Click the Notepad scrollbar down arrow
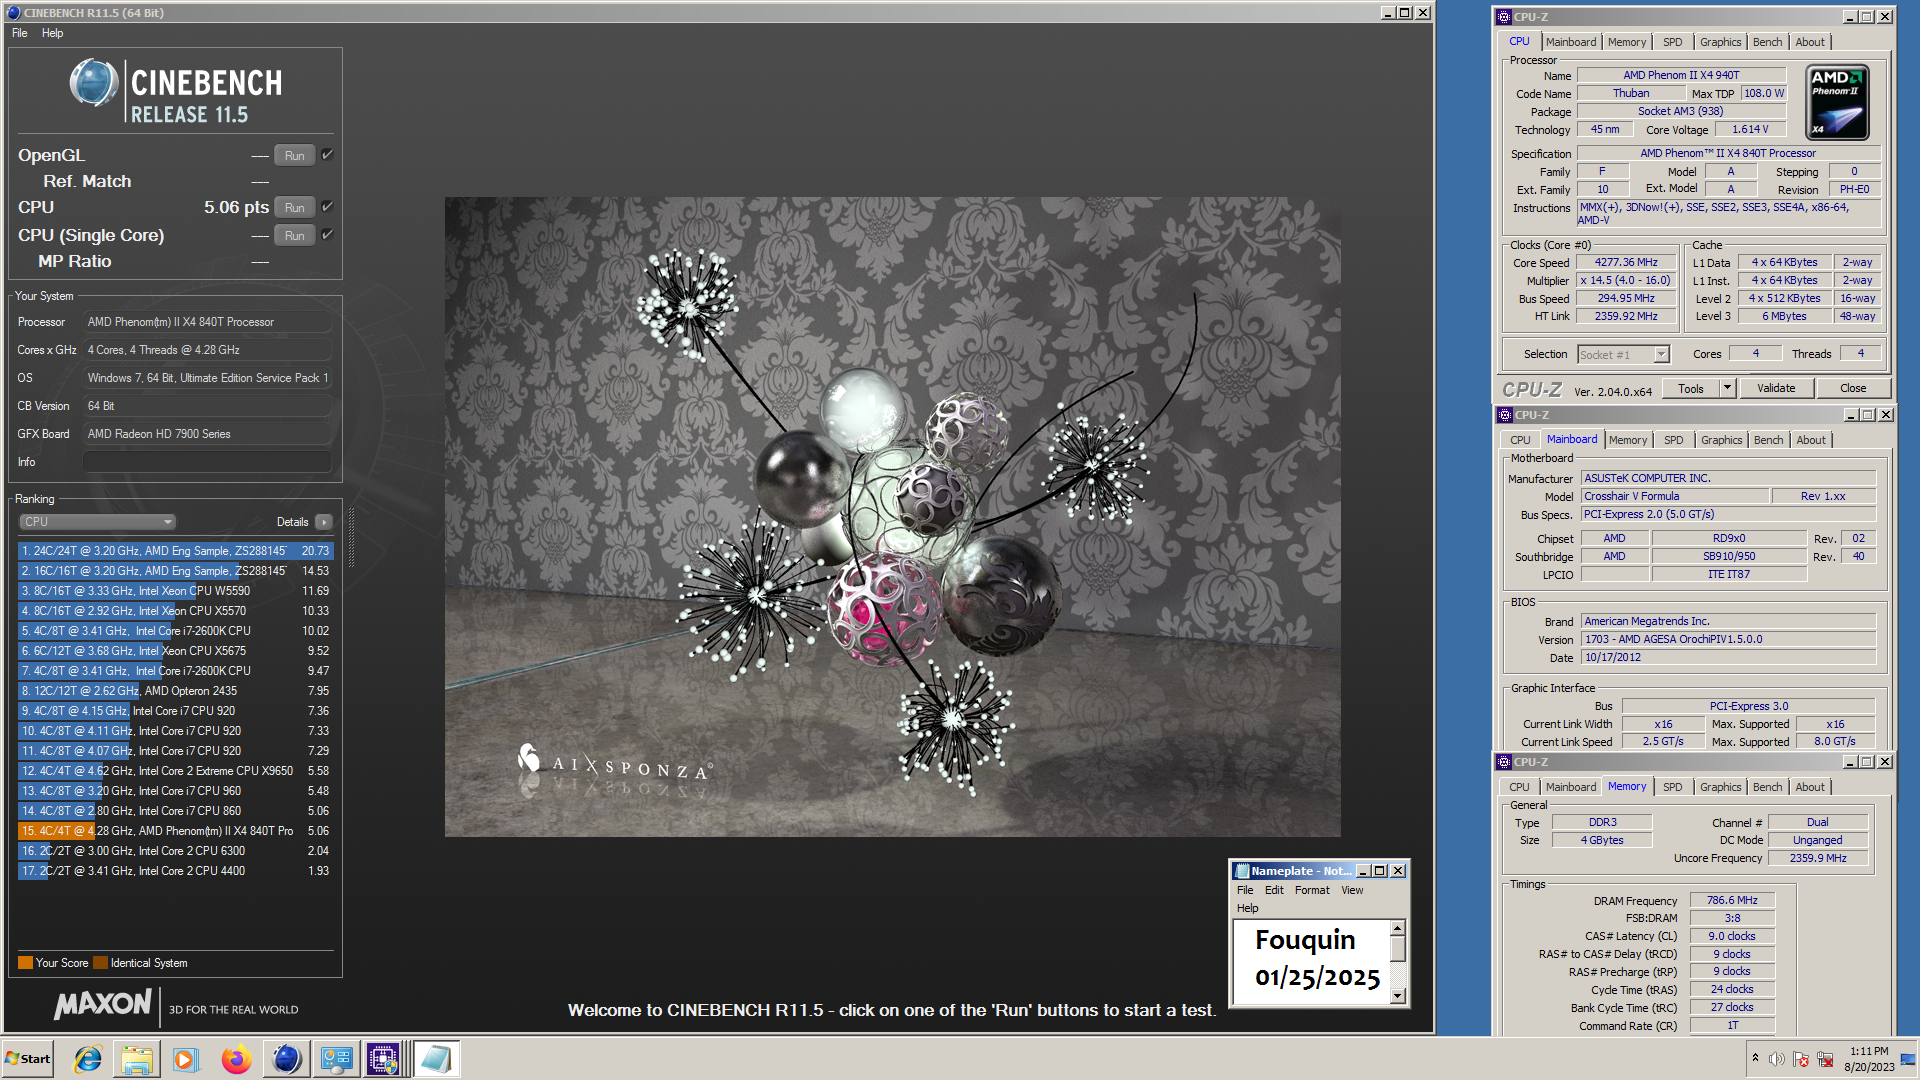 point(1398,996)
